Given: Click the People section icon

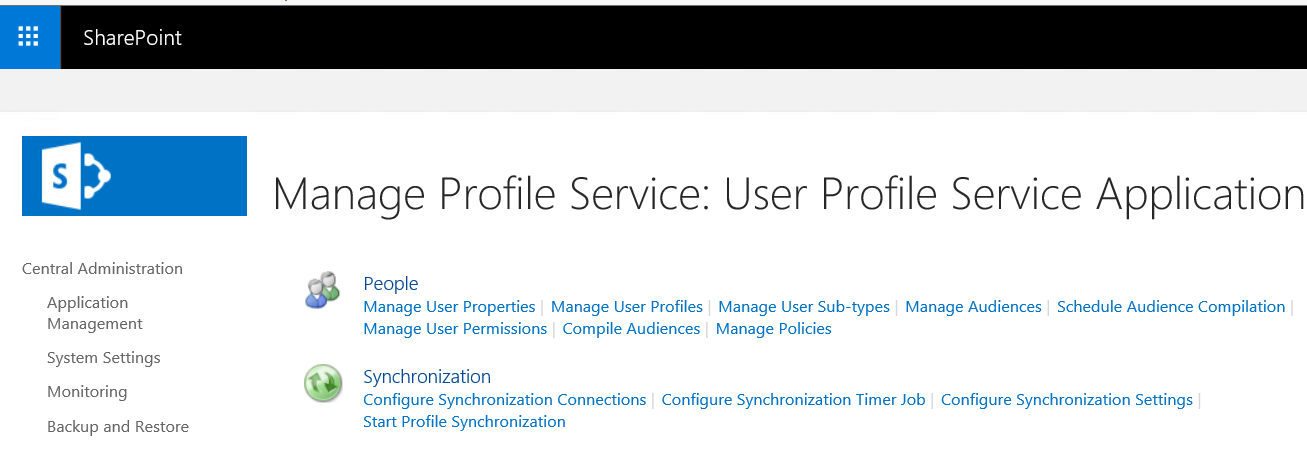Looking at the screenshot, I should point(323,290).
